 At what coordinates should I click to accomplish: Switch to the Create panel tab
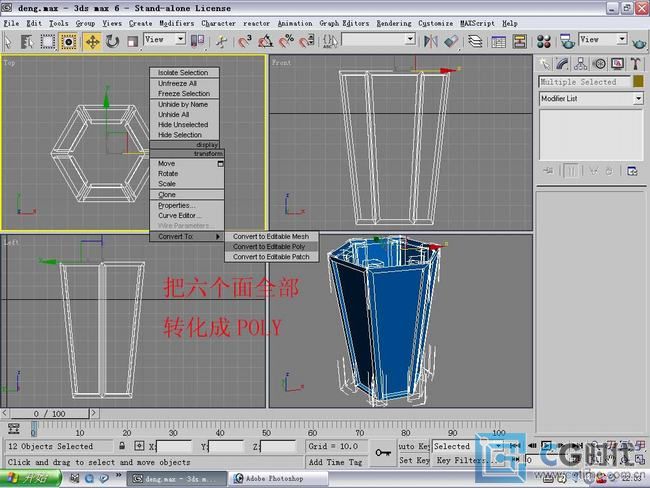point(544,64)
